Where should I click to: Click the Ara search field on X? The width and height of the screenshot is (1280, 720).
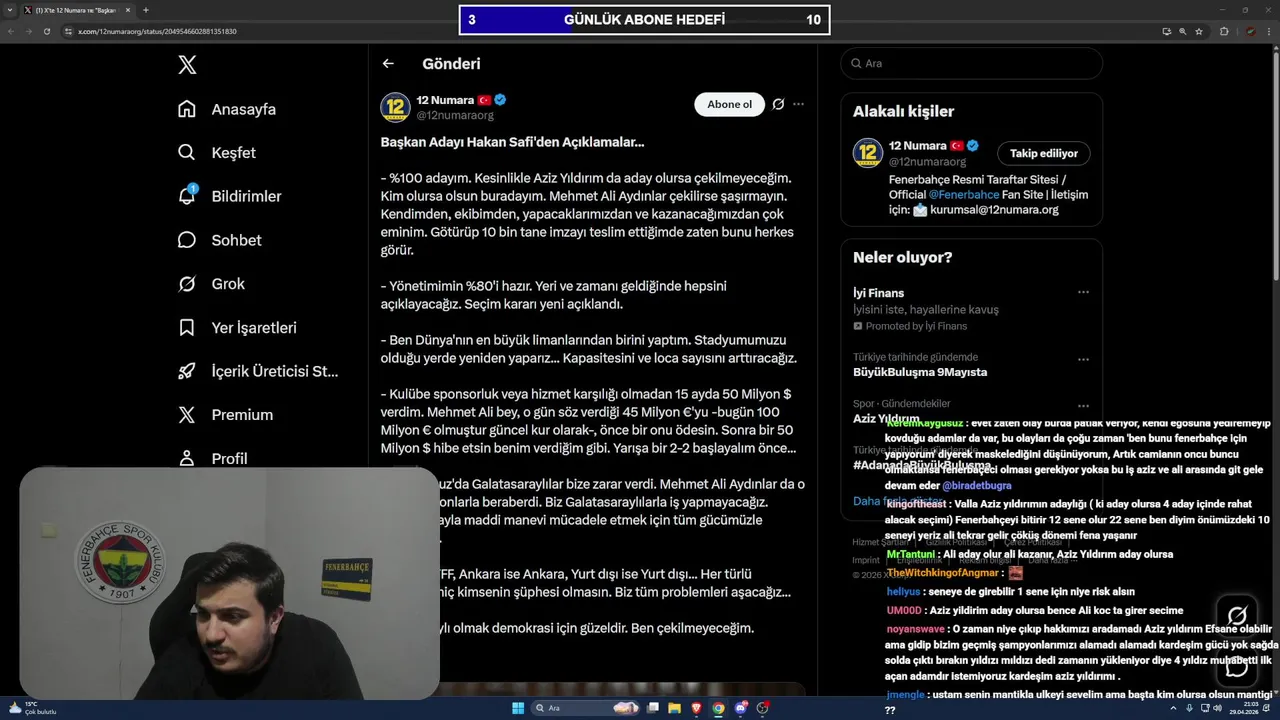[971, 63]
